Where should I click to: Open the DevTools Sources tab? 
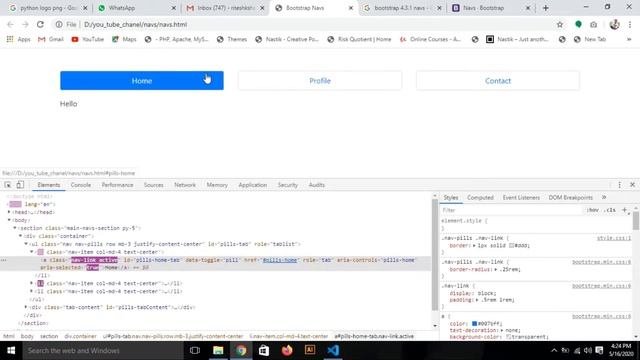coord(153,185)
